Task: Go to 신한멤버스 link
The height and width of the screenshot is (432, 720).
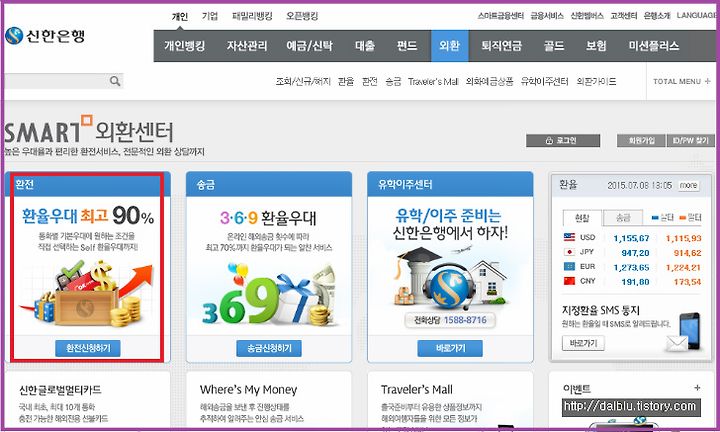Action: coord(587,16)
